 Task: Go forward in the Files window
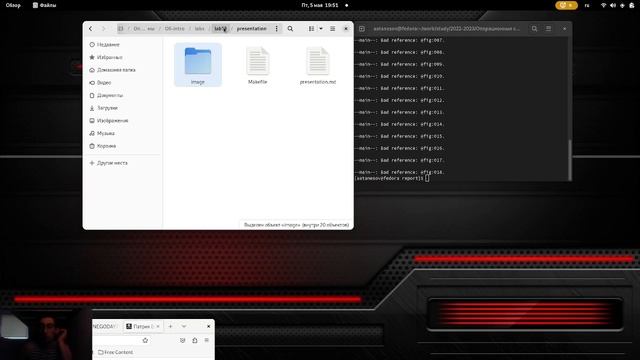(103, 29)
